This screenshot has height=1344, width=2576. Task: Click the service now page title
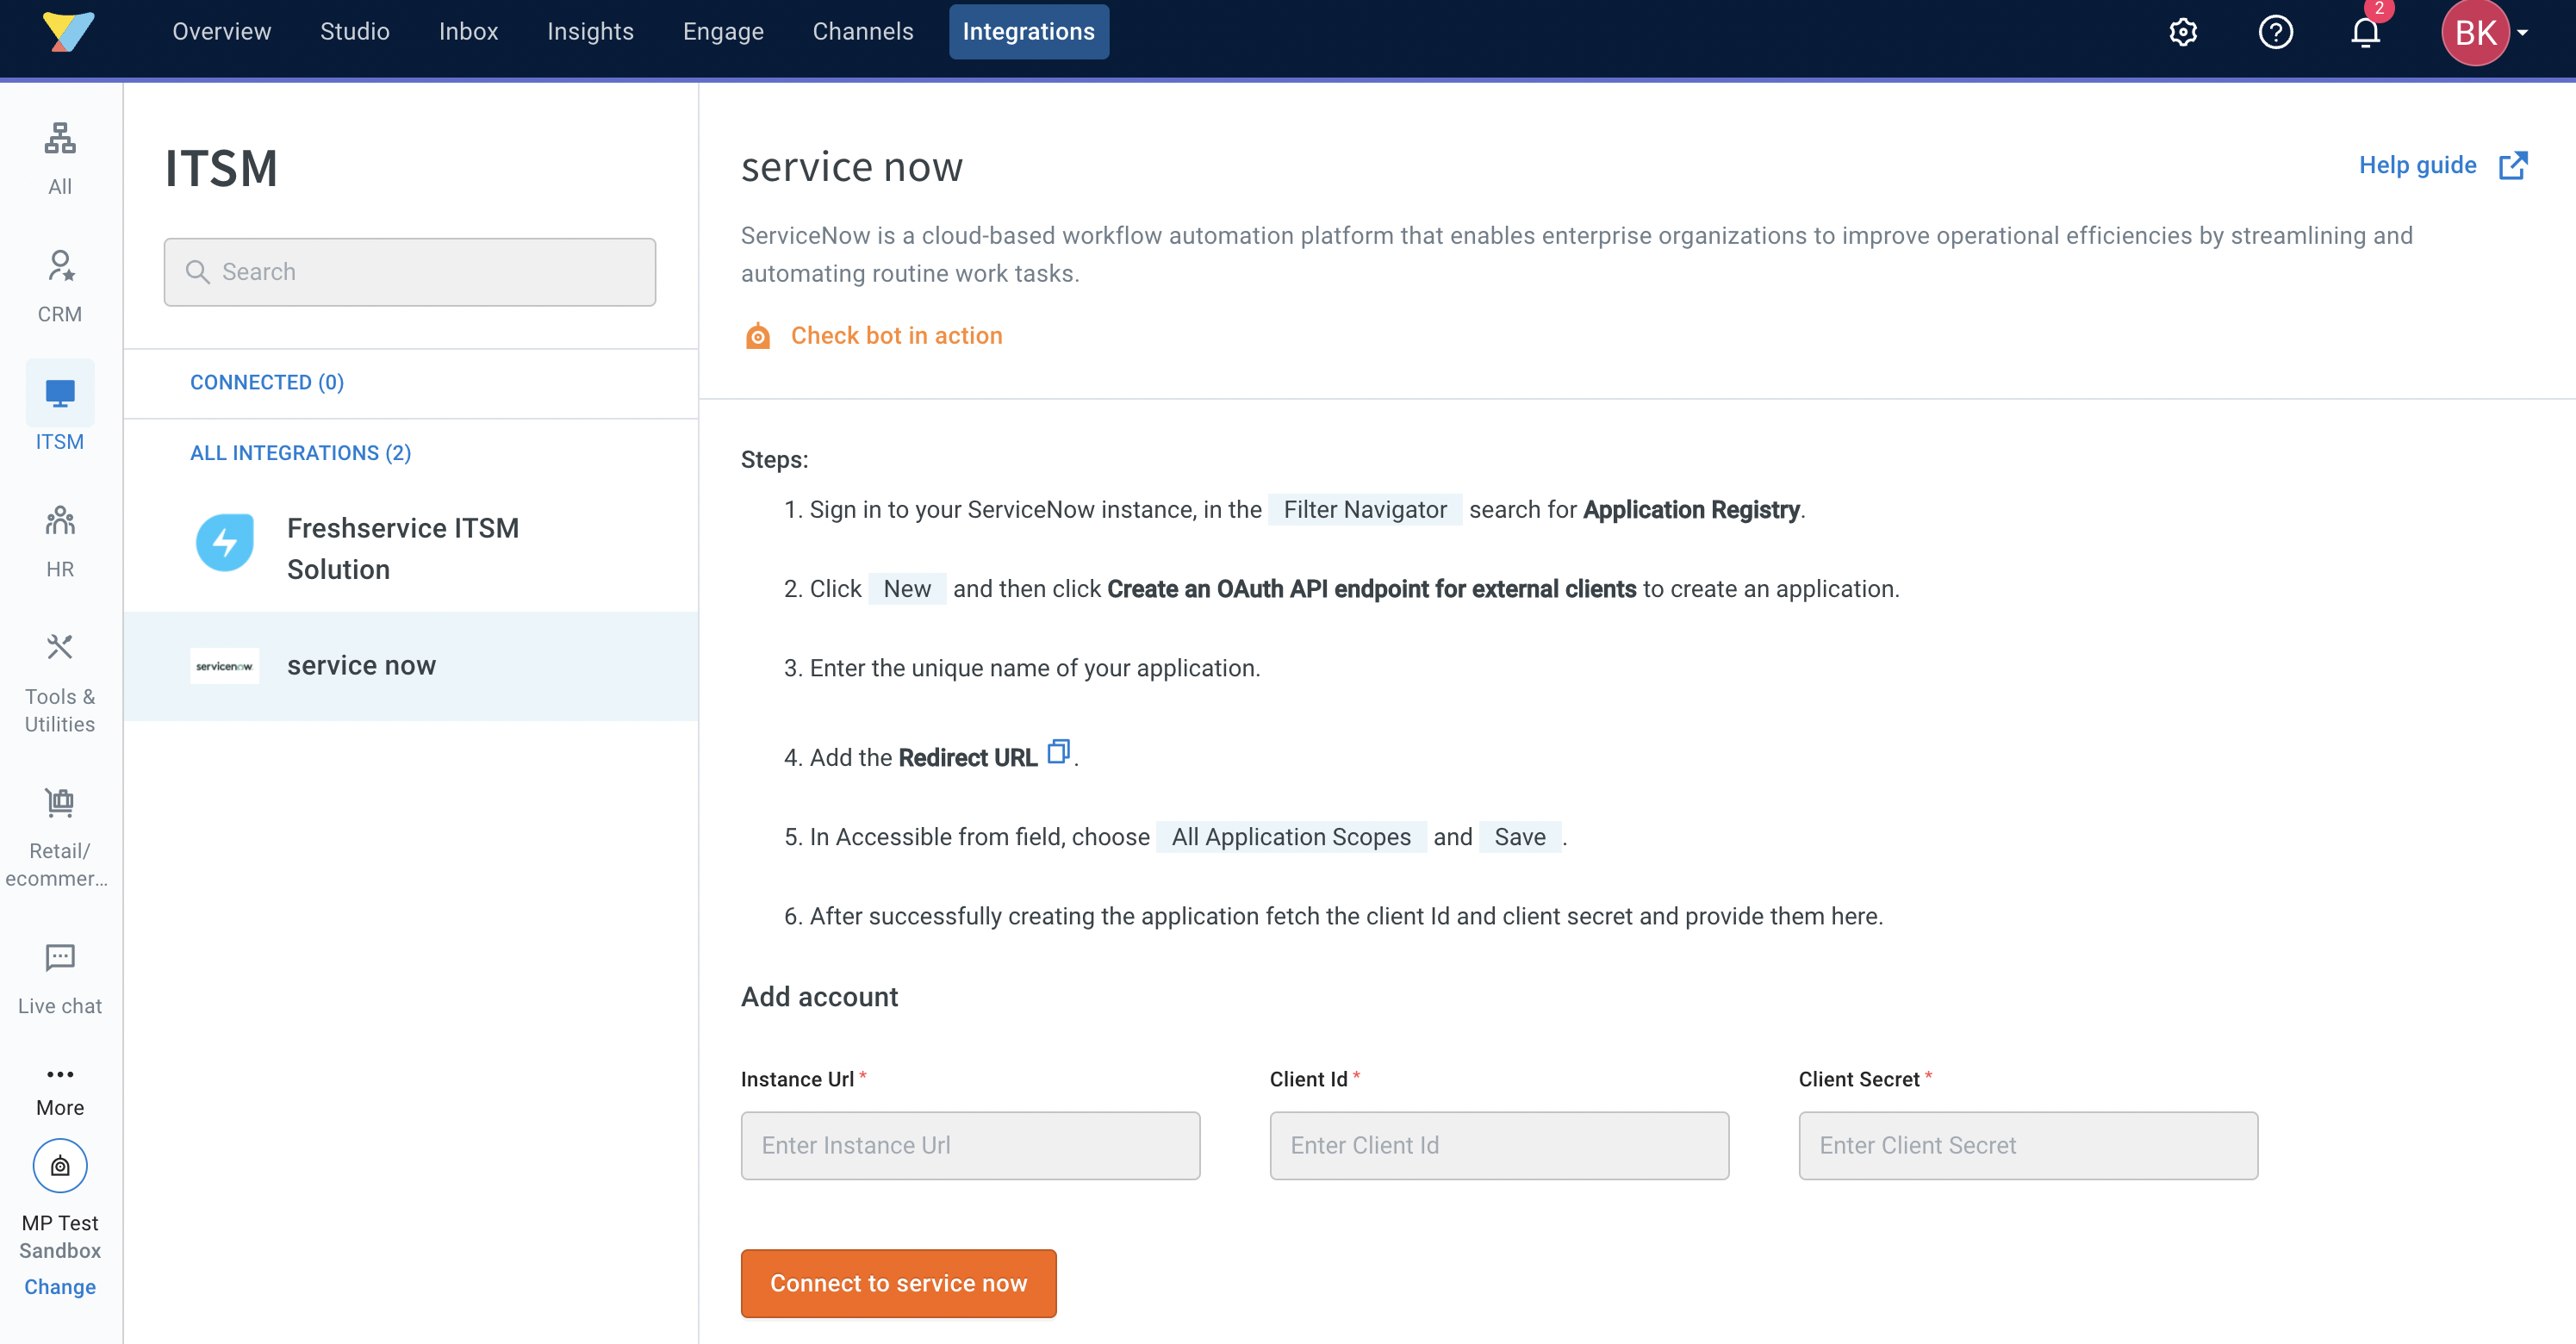pos(852,166)
